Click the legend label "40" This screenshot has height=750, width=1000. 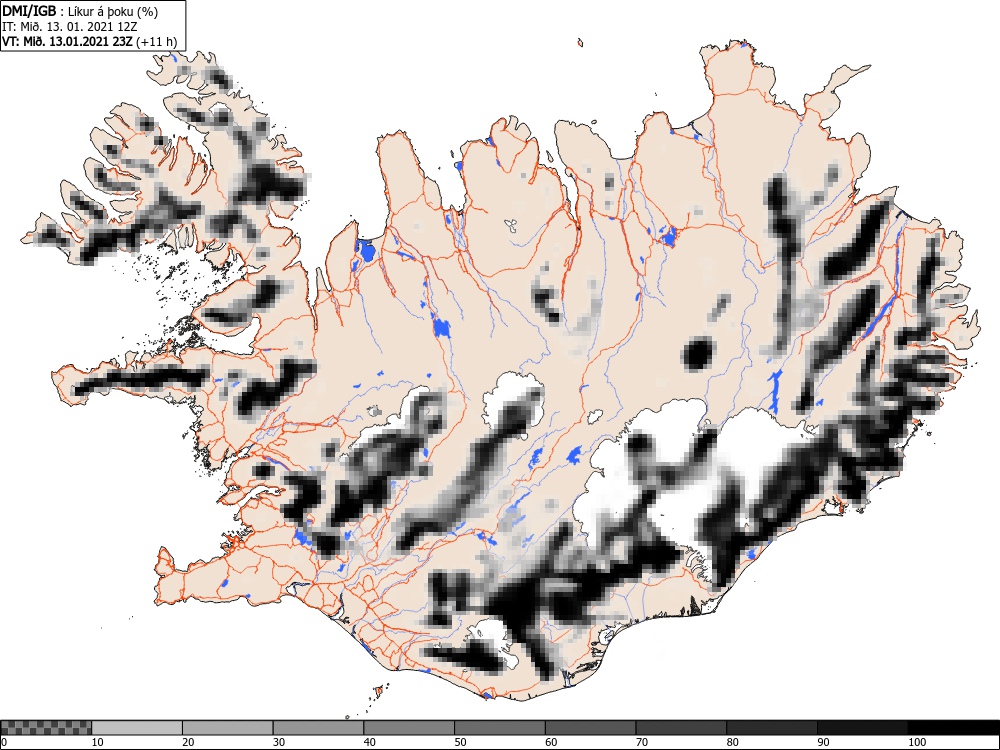[369, 742]
